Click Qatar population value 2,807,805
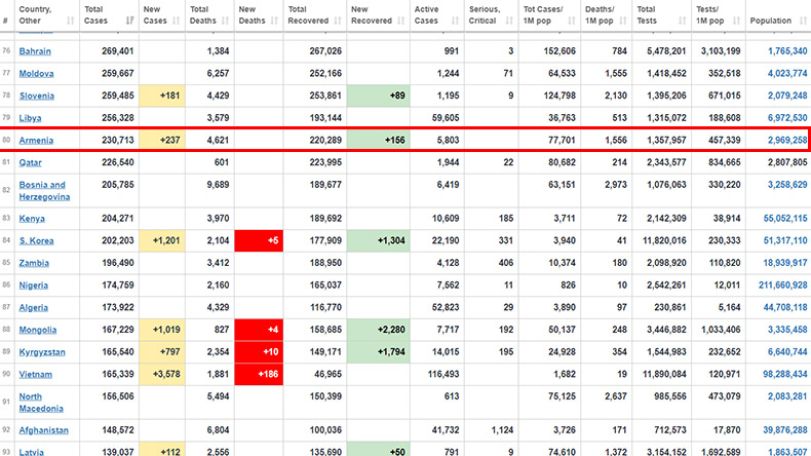 pyautogui.click(x=787, y=162)
